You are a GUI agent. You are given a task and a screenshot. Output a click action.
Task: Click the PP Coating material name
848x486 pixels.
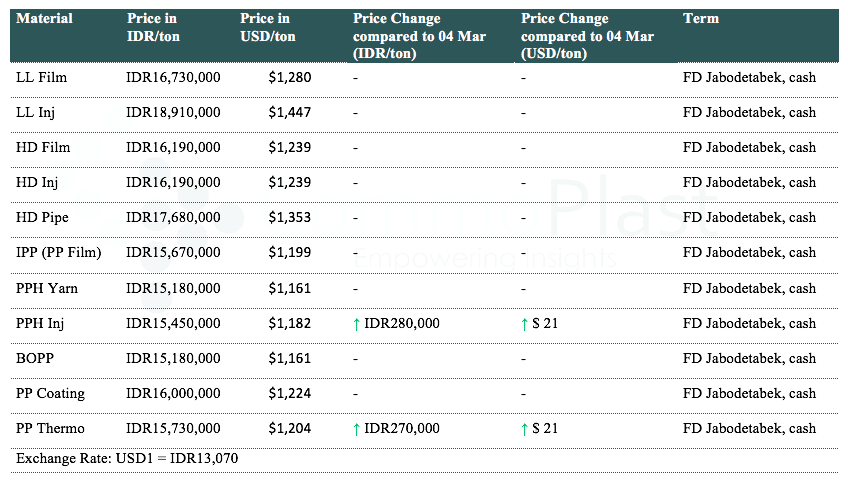[x=51, y=393]
